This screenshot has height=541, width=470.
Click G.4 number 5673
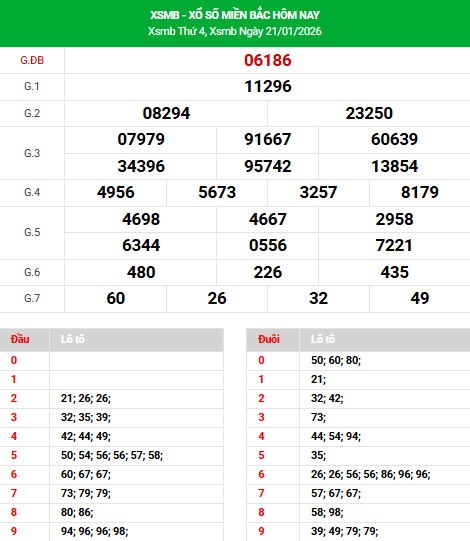[x=217, y=193]
